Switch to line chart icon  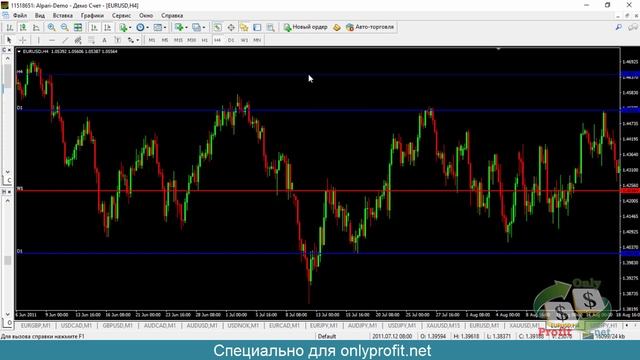(36, 27)
